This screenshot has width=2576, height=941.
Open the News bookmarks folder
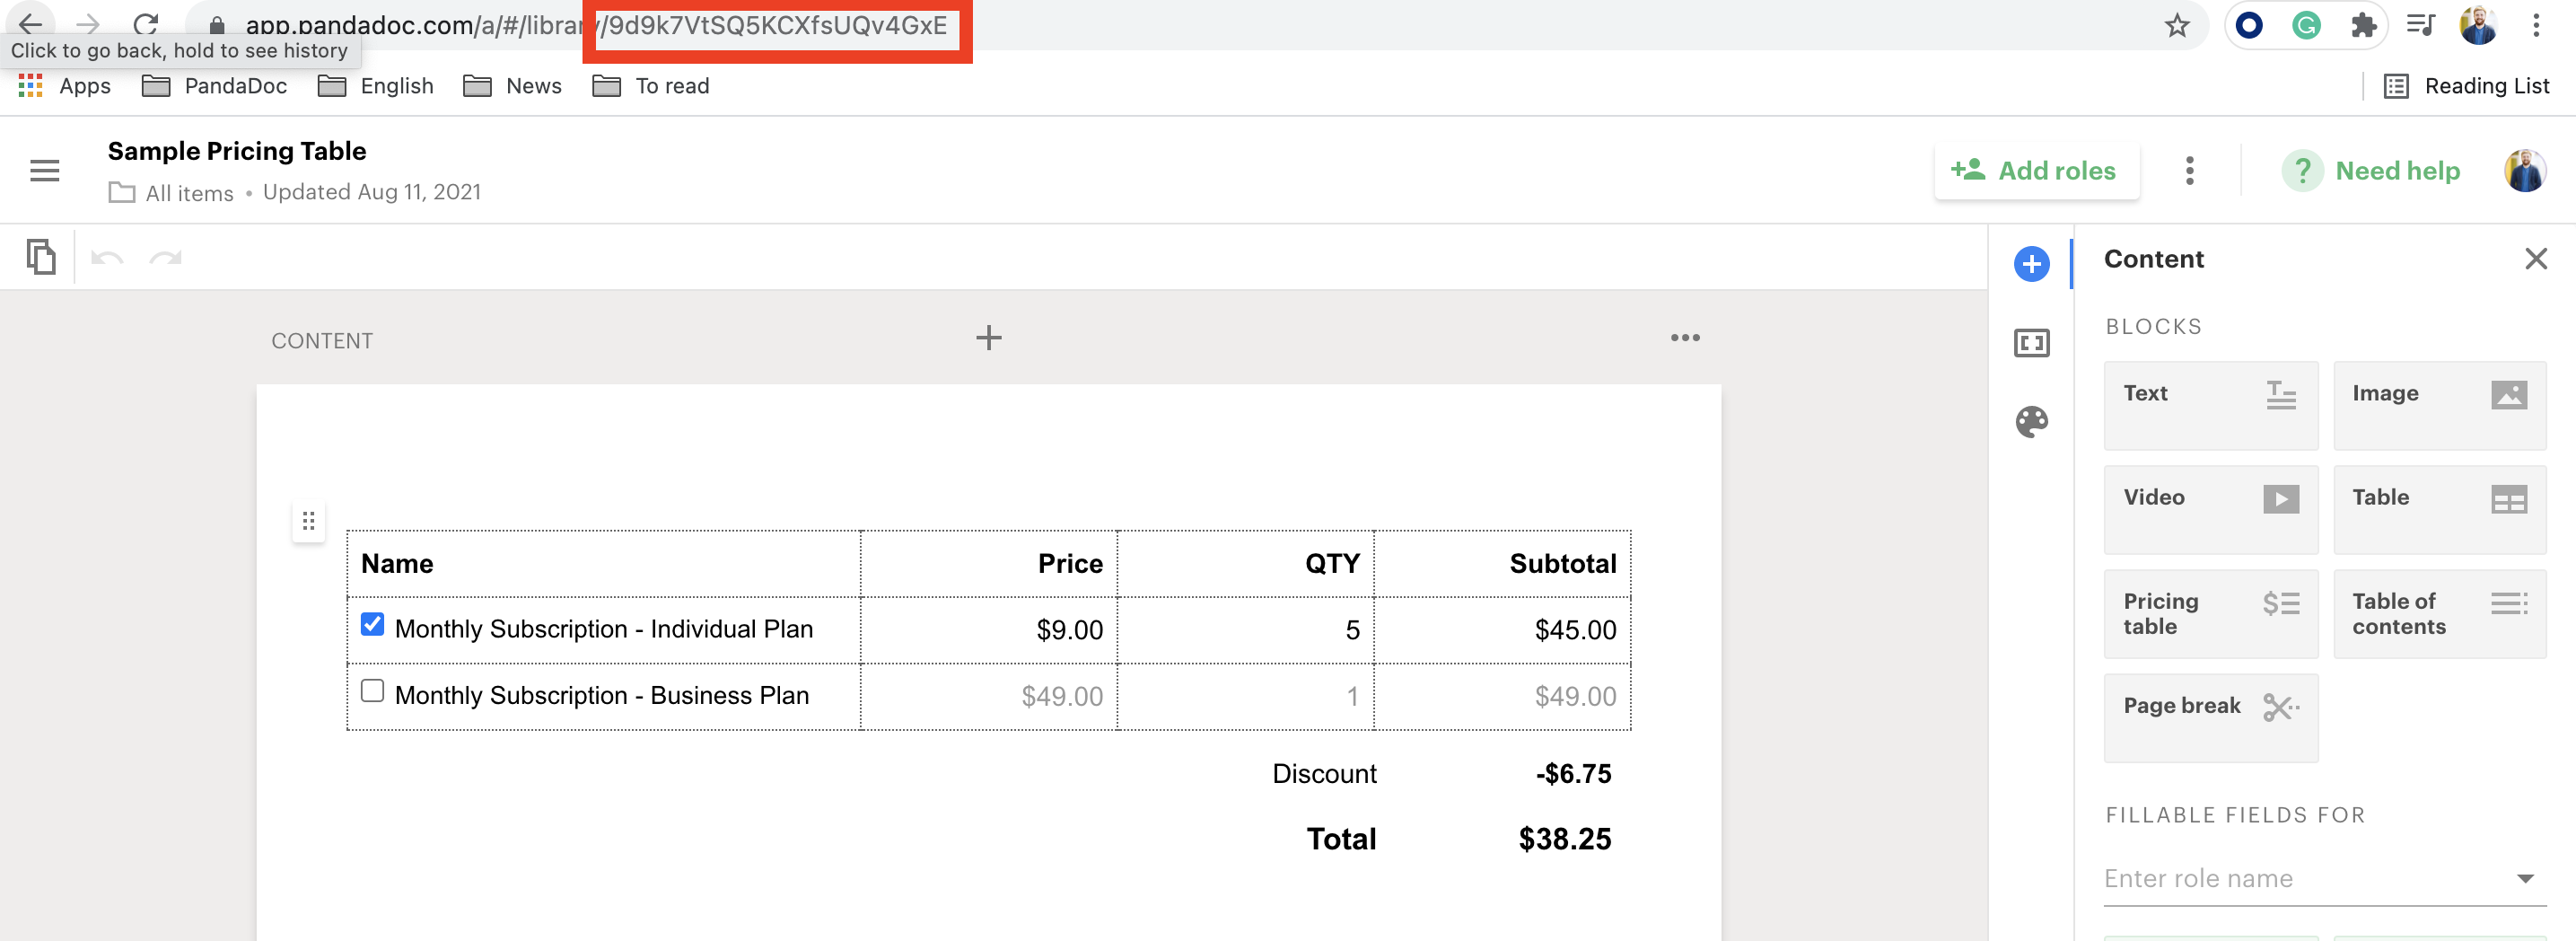click(x=513, y=86)
